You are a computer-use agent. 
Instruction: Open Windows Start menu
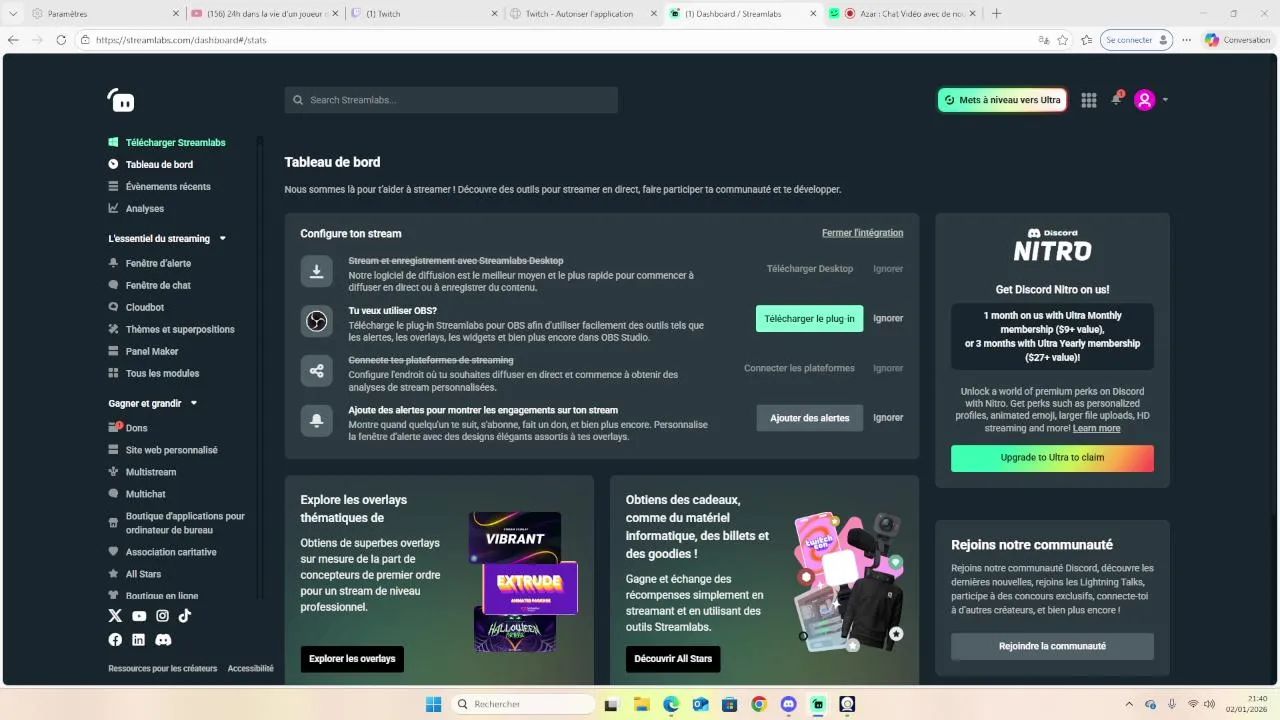(433, 704)
